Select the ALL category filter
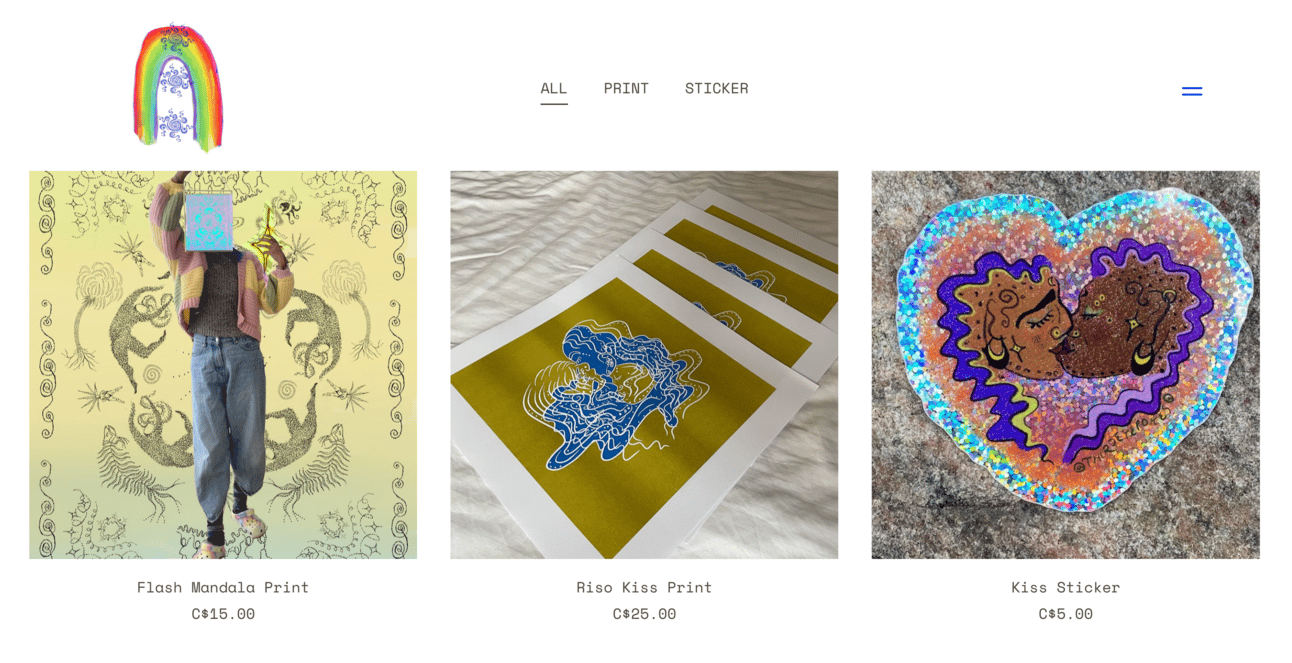The width and height of the screenshot is (1292, 663). [554, 88]
